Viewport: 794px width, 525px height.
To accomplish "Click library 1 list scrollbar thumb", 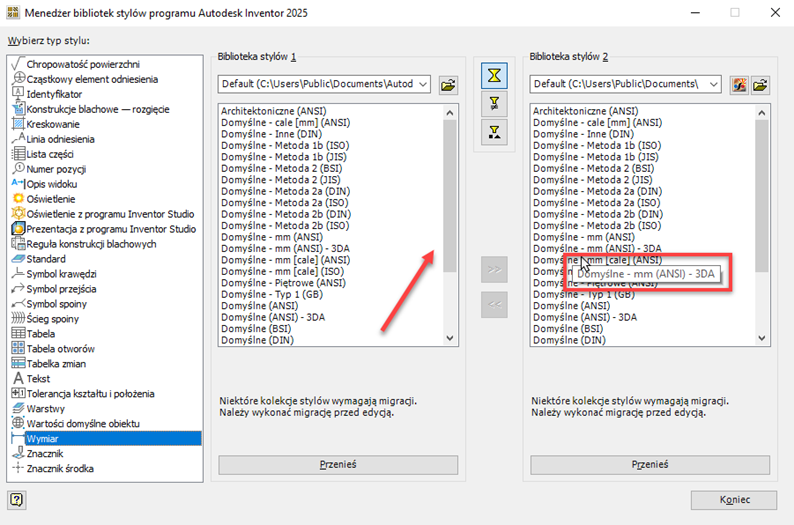I will tap(450, 196).
